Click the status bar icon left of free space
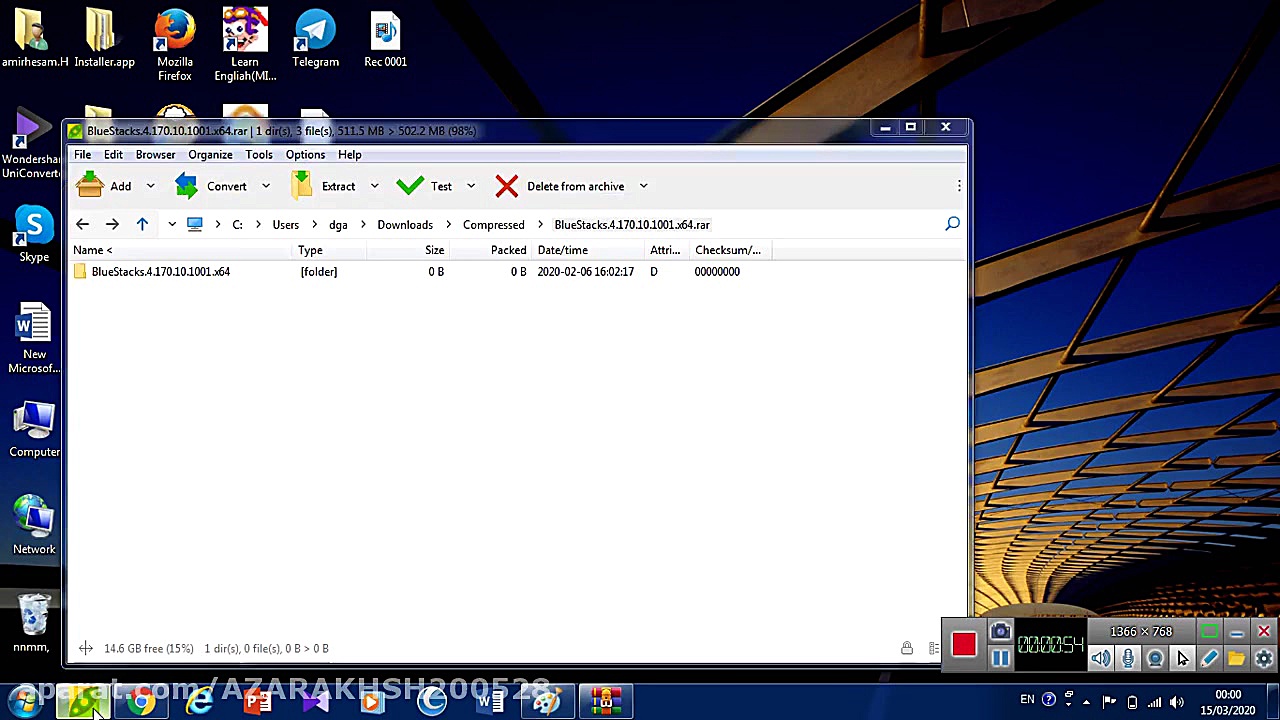Viewport: 1280px width, 720px height. (x=86, y=648)
